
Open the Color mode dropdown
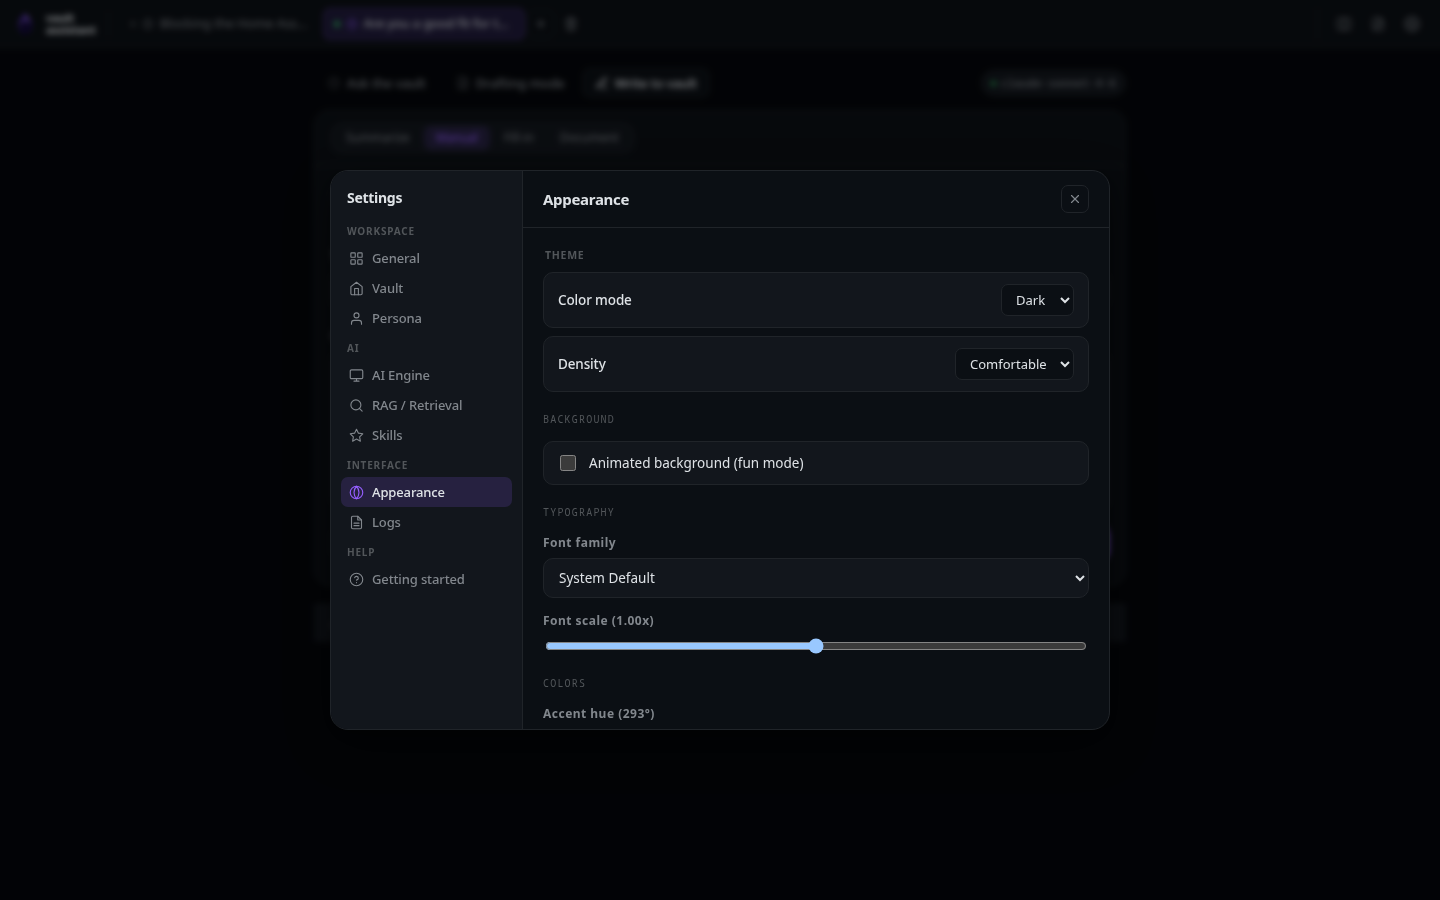click(1037, 300)
